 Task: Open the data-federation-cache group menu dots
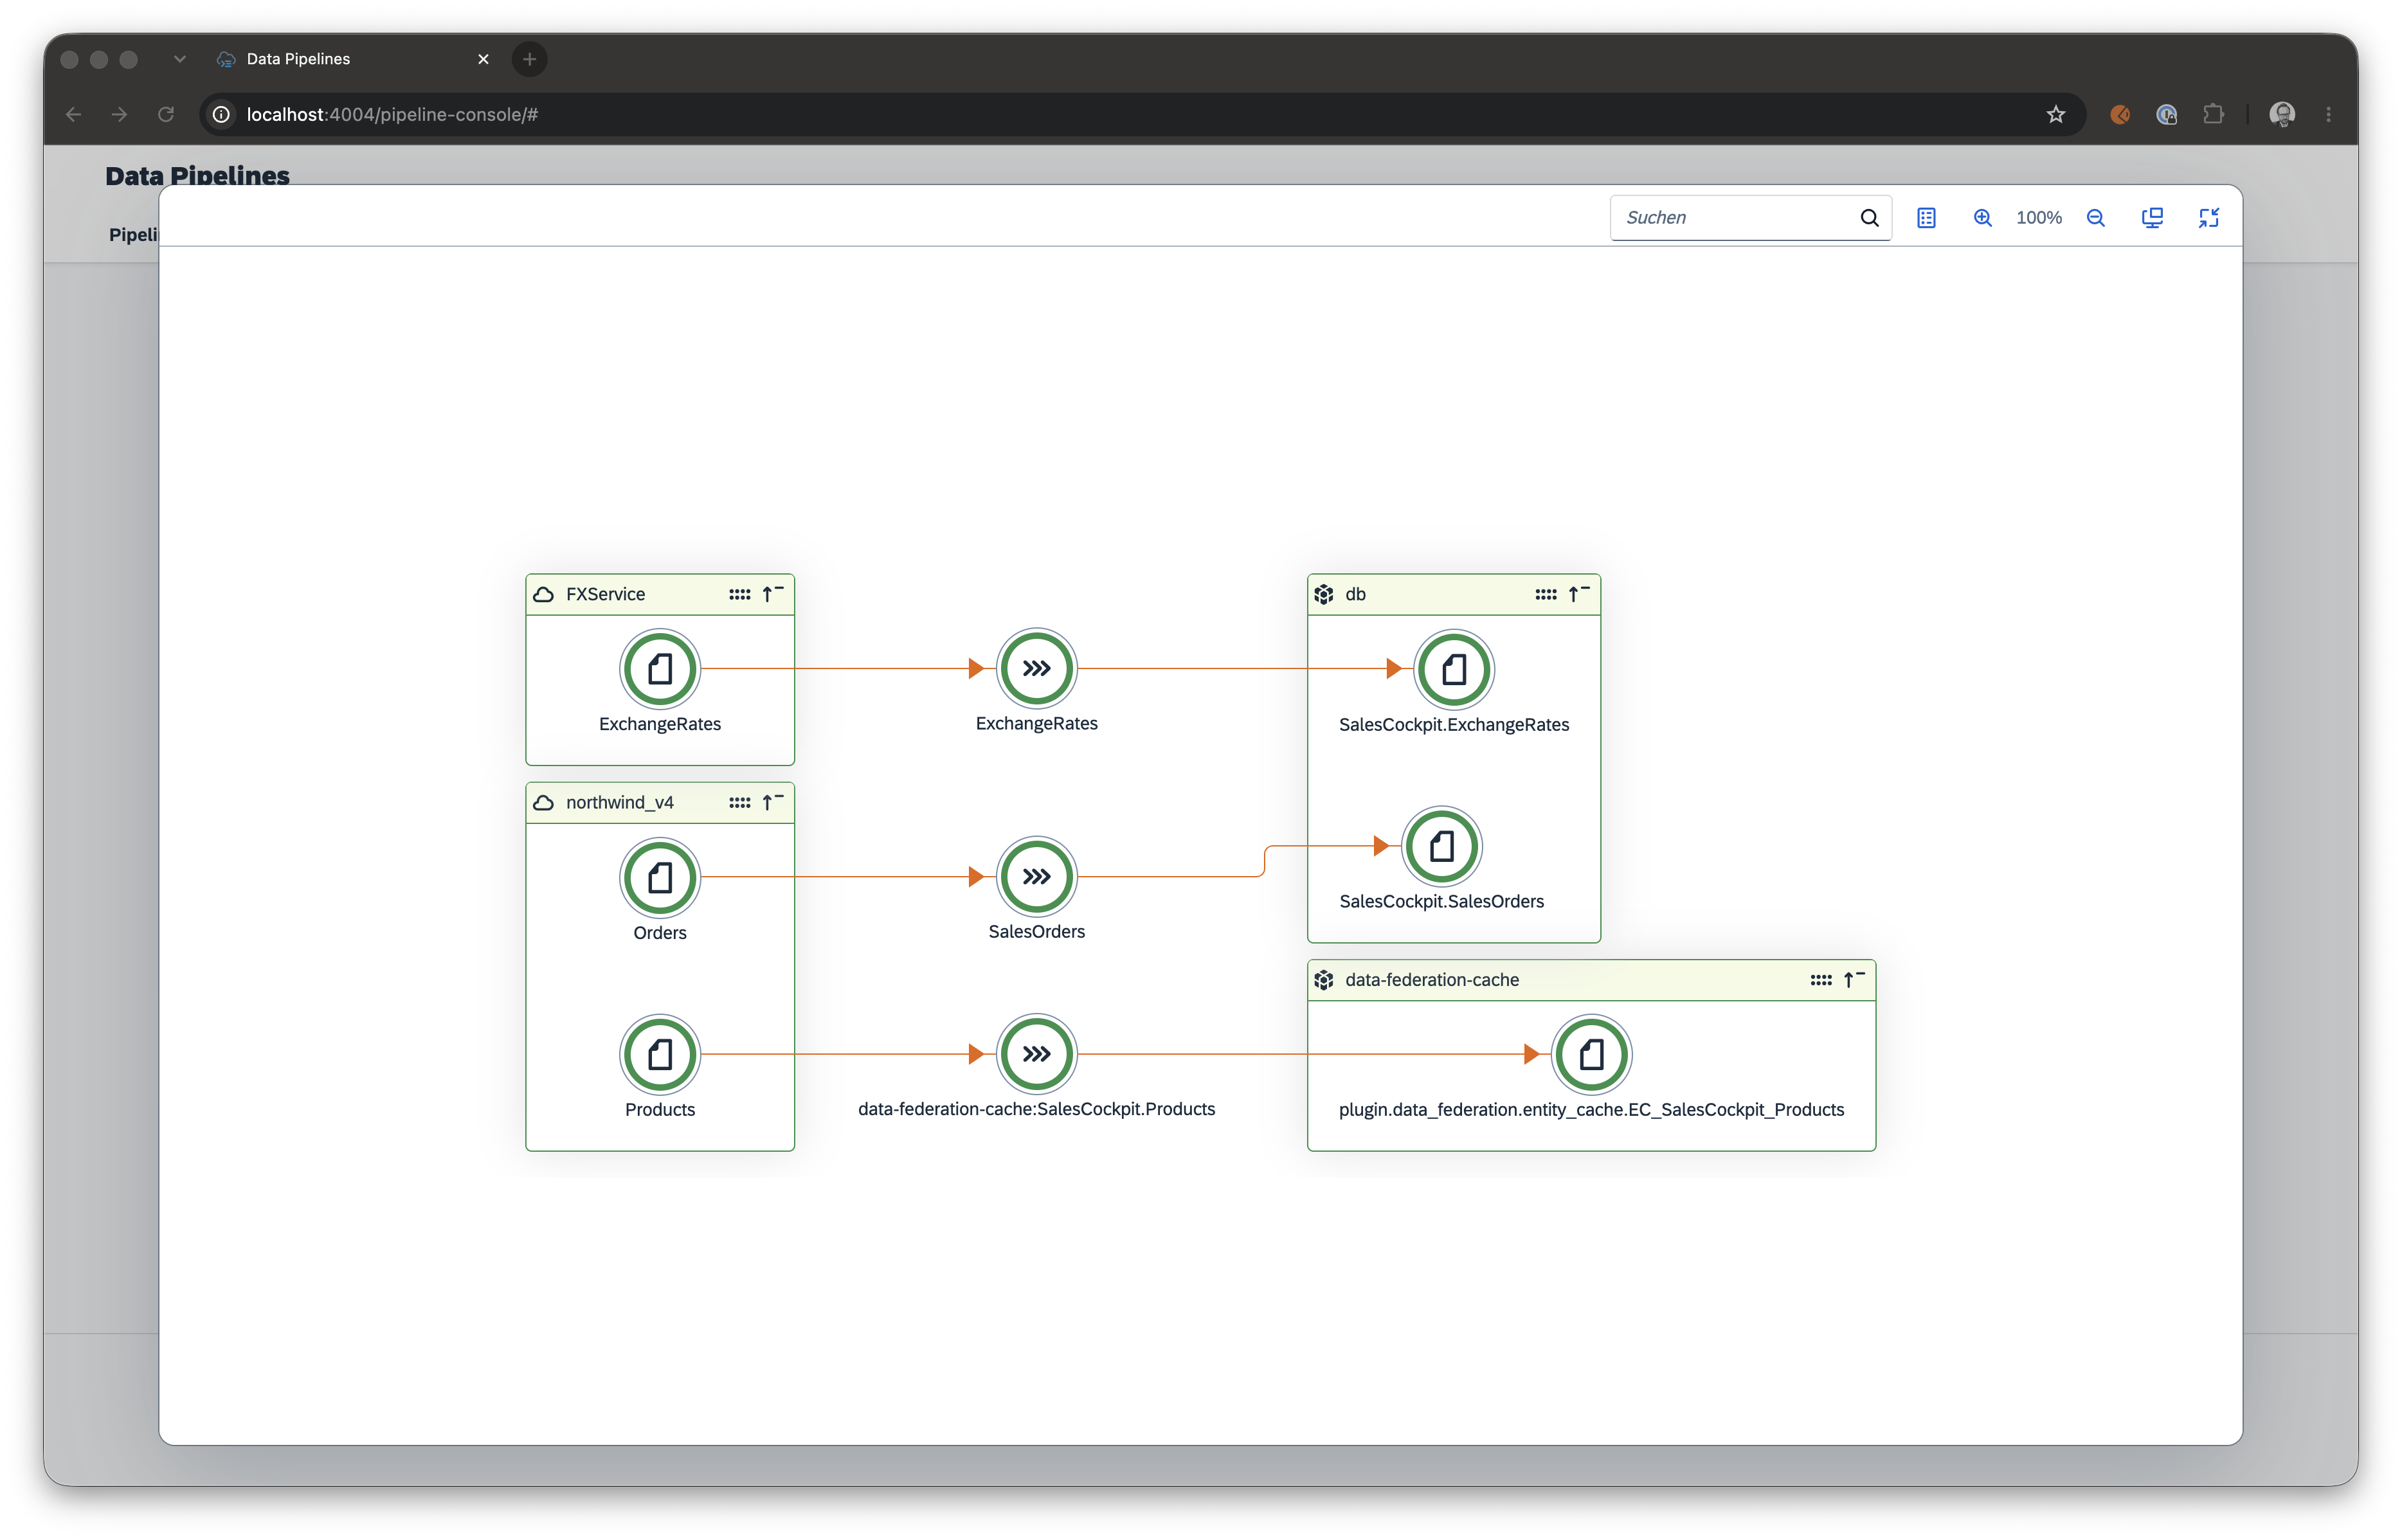pos(1820,980)
